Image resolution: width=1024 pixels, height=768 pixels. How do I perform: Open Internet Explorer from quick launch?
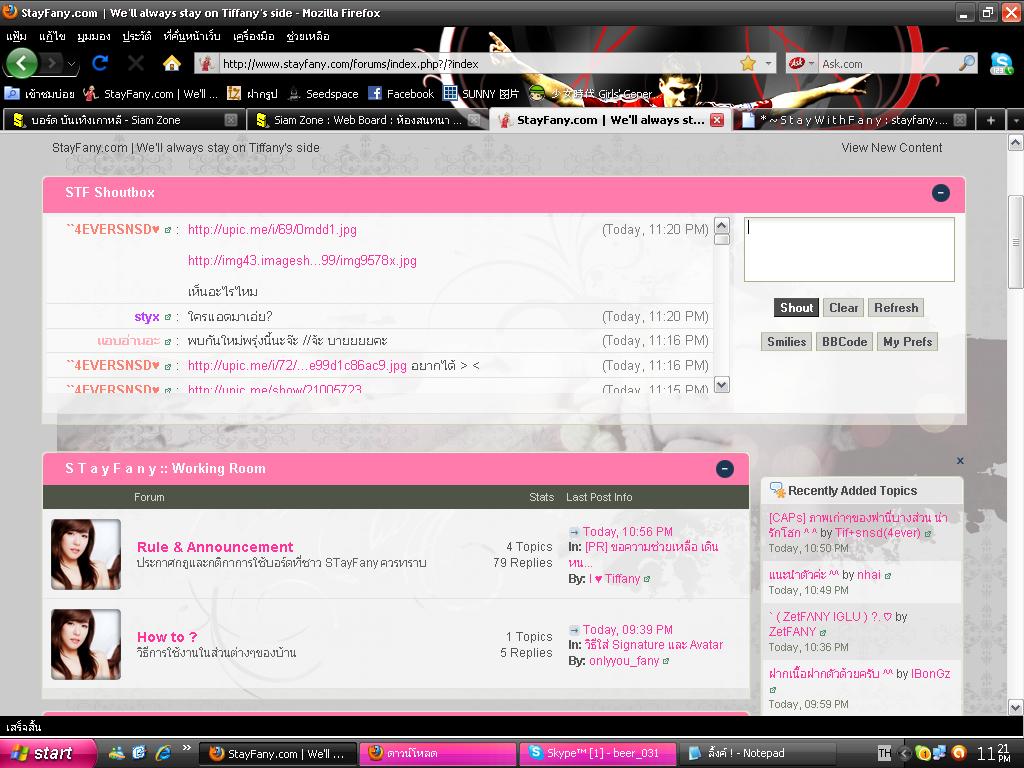163,753
